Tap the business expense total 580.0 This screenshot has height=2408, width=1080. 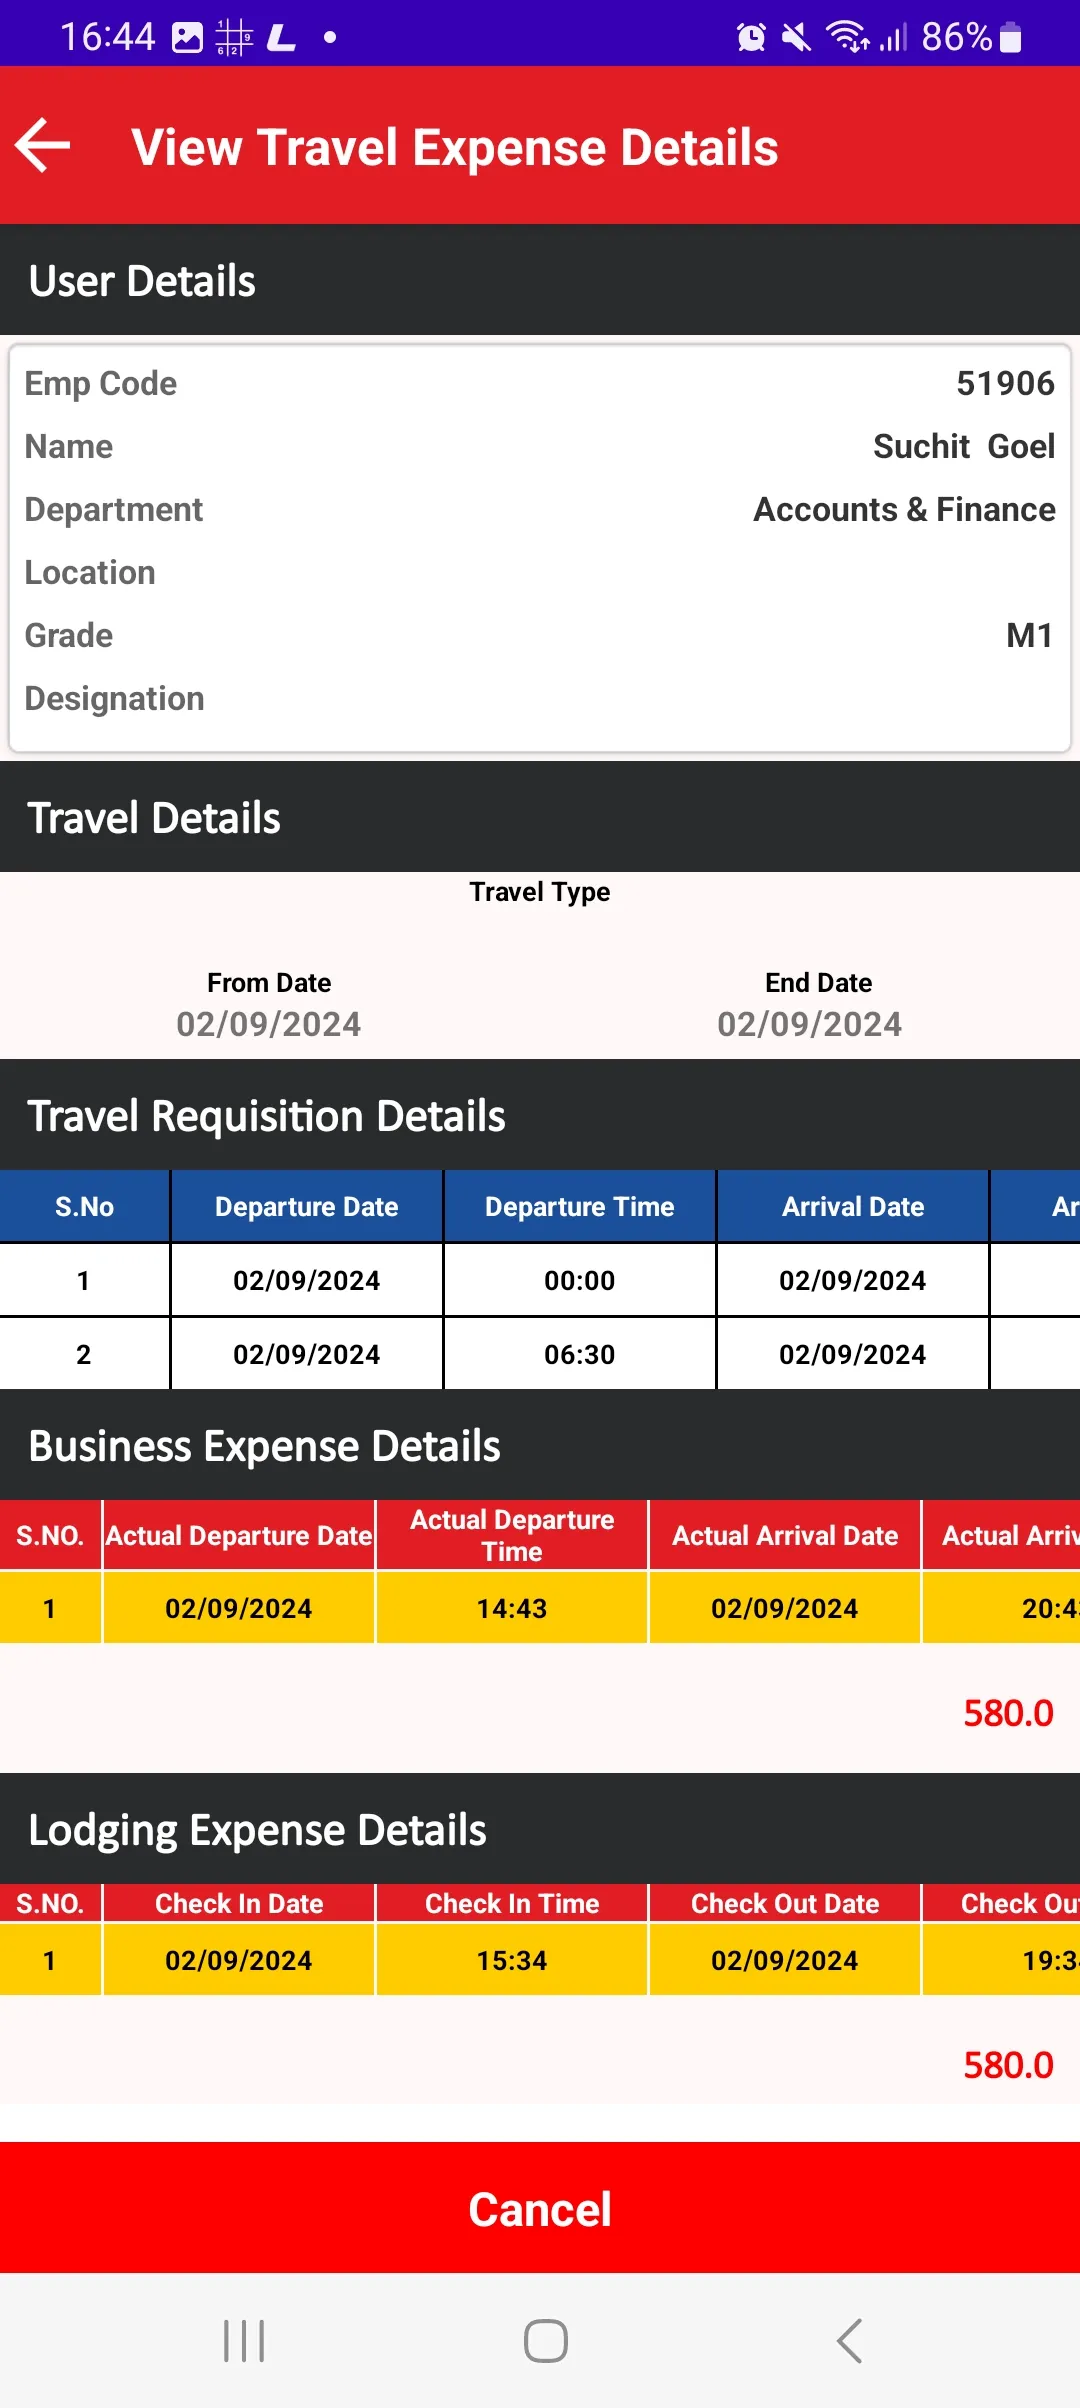[x=1008, y=1713]
